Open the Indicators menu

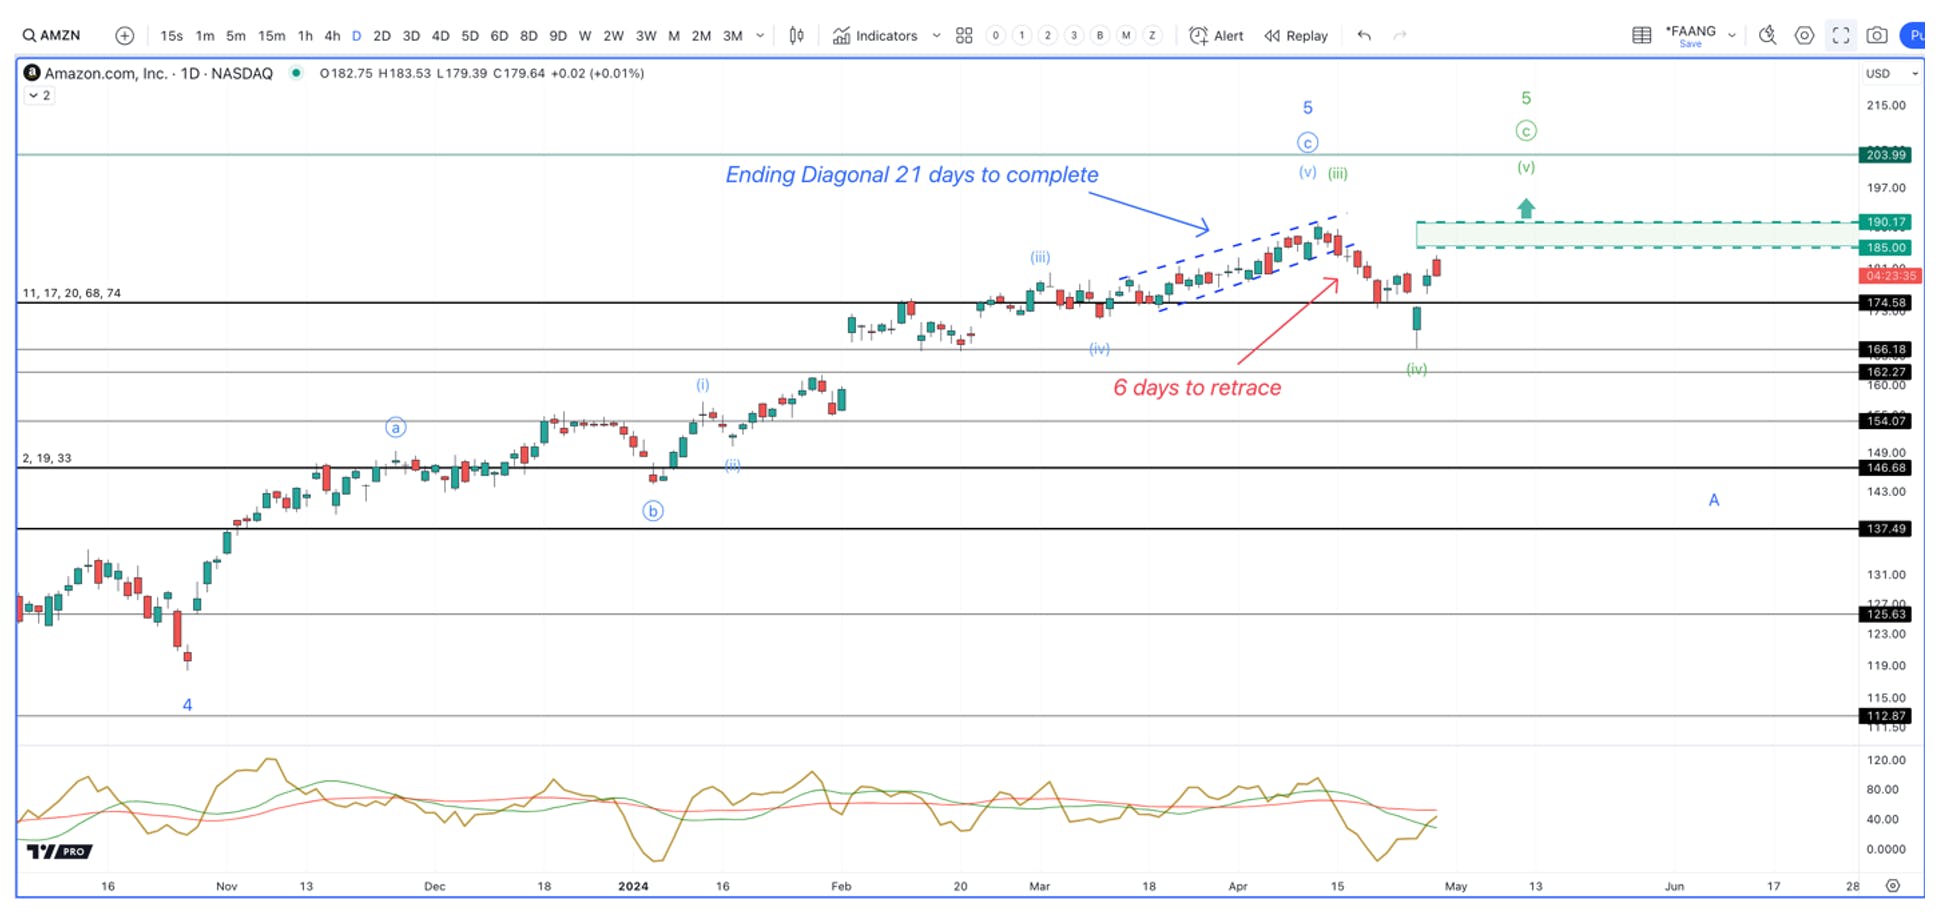coord(875,36)
